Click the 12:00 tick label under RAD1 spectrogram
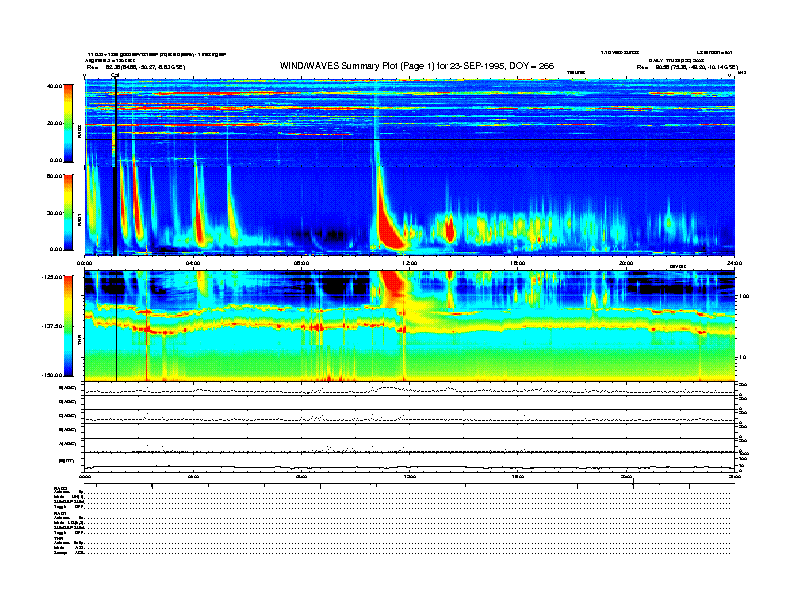The width and height of the screenshot is (792, 612). tap(410, 263)
